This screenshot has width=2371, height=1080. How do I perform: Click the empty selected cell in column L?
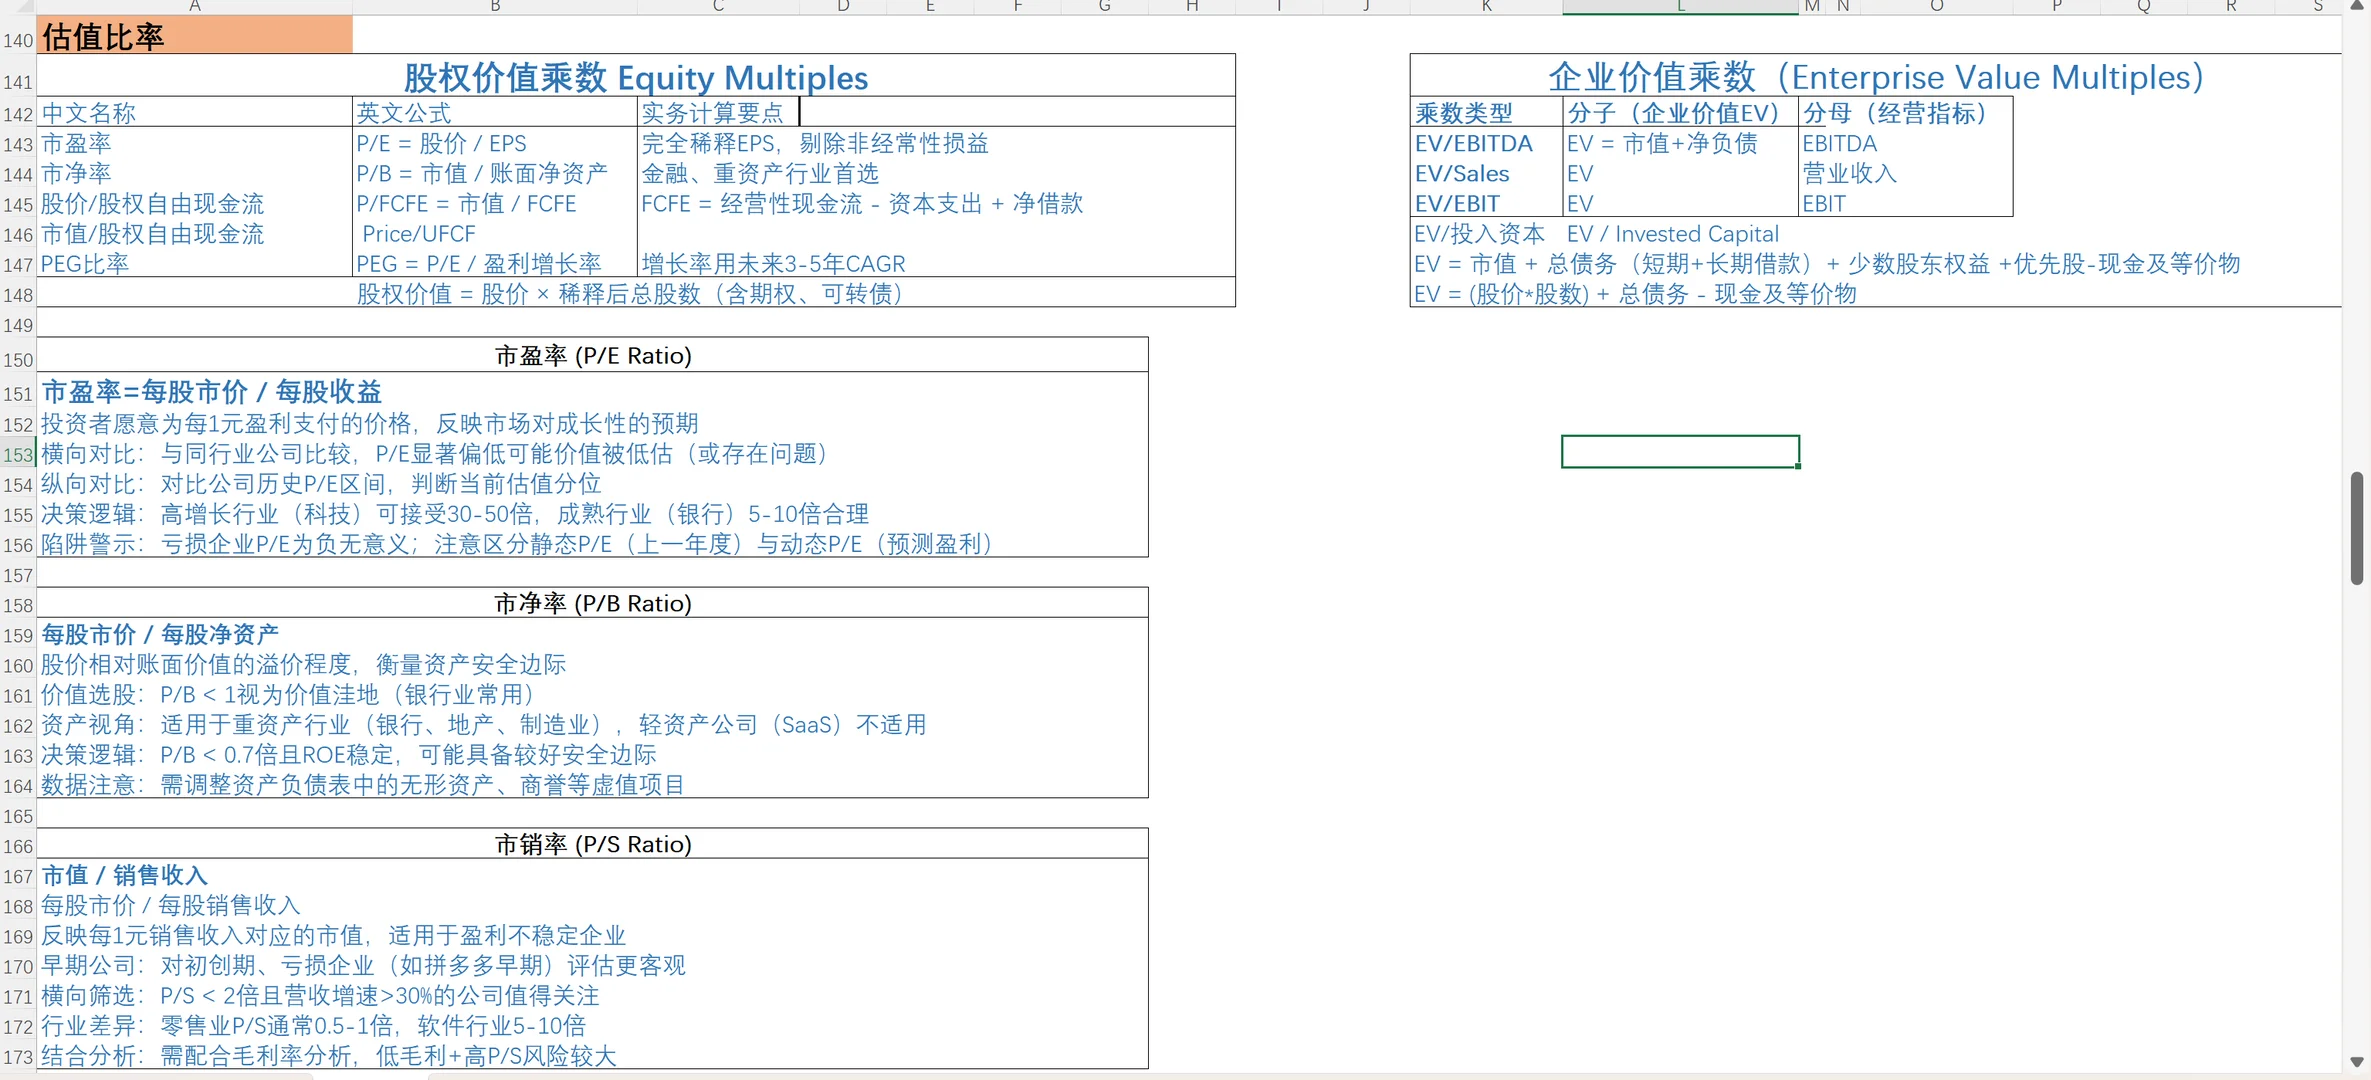pyautogui.click(x=1680, y=452)
